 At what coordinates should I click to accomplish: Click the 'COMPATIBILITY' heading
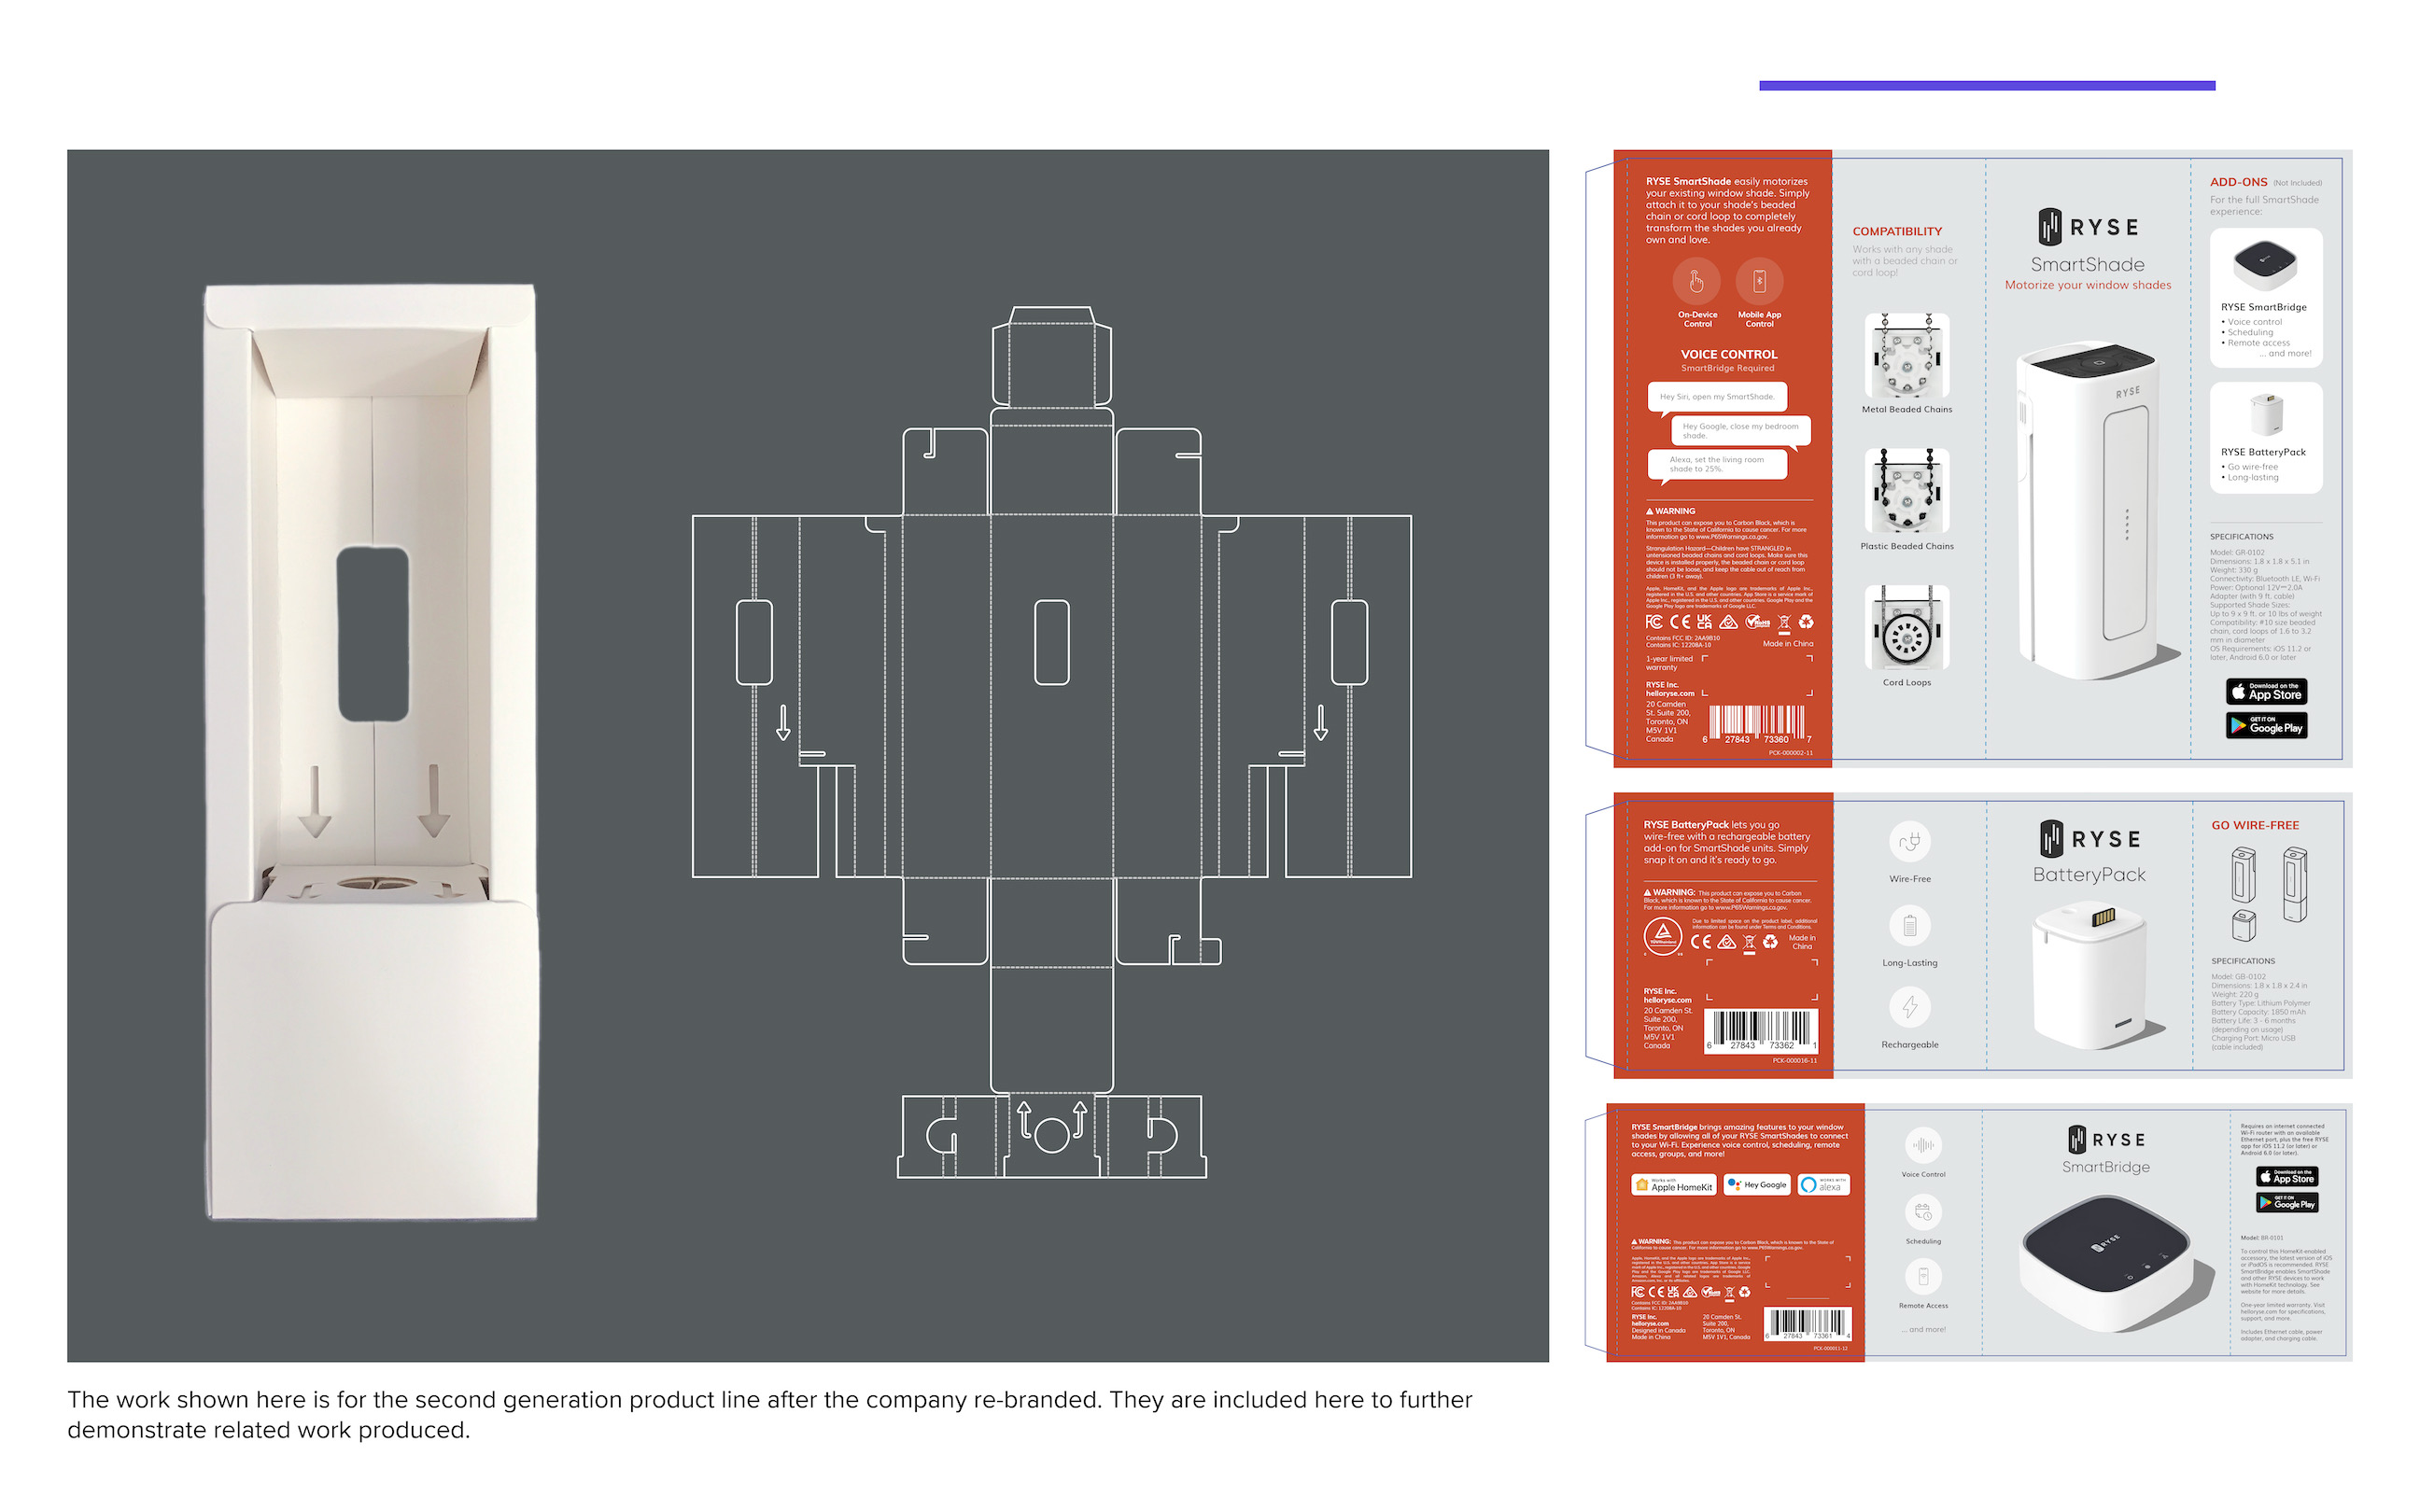tap(1897, 231)
